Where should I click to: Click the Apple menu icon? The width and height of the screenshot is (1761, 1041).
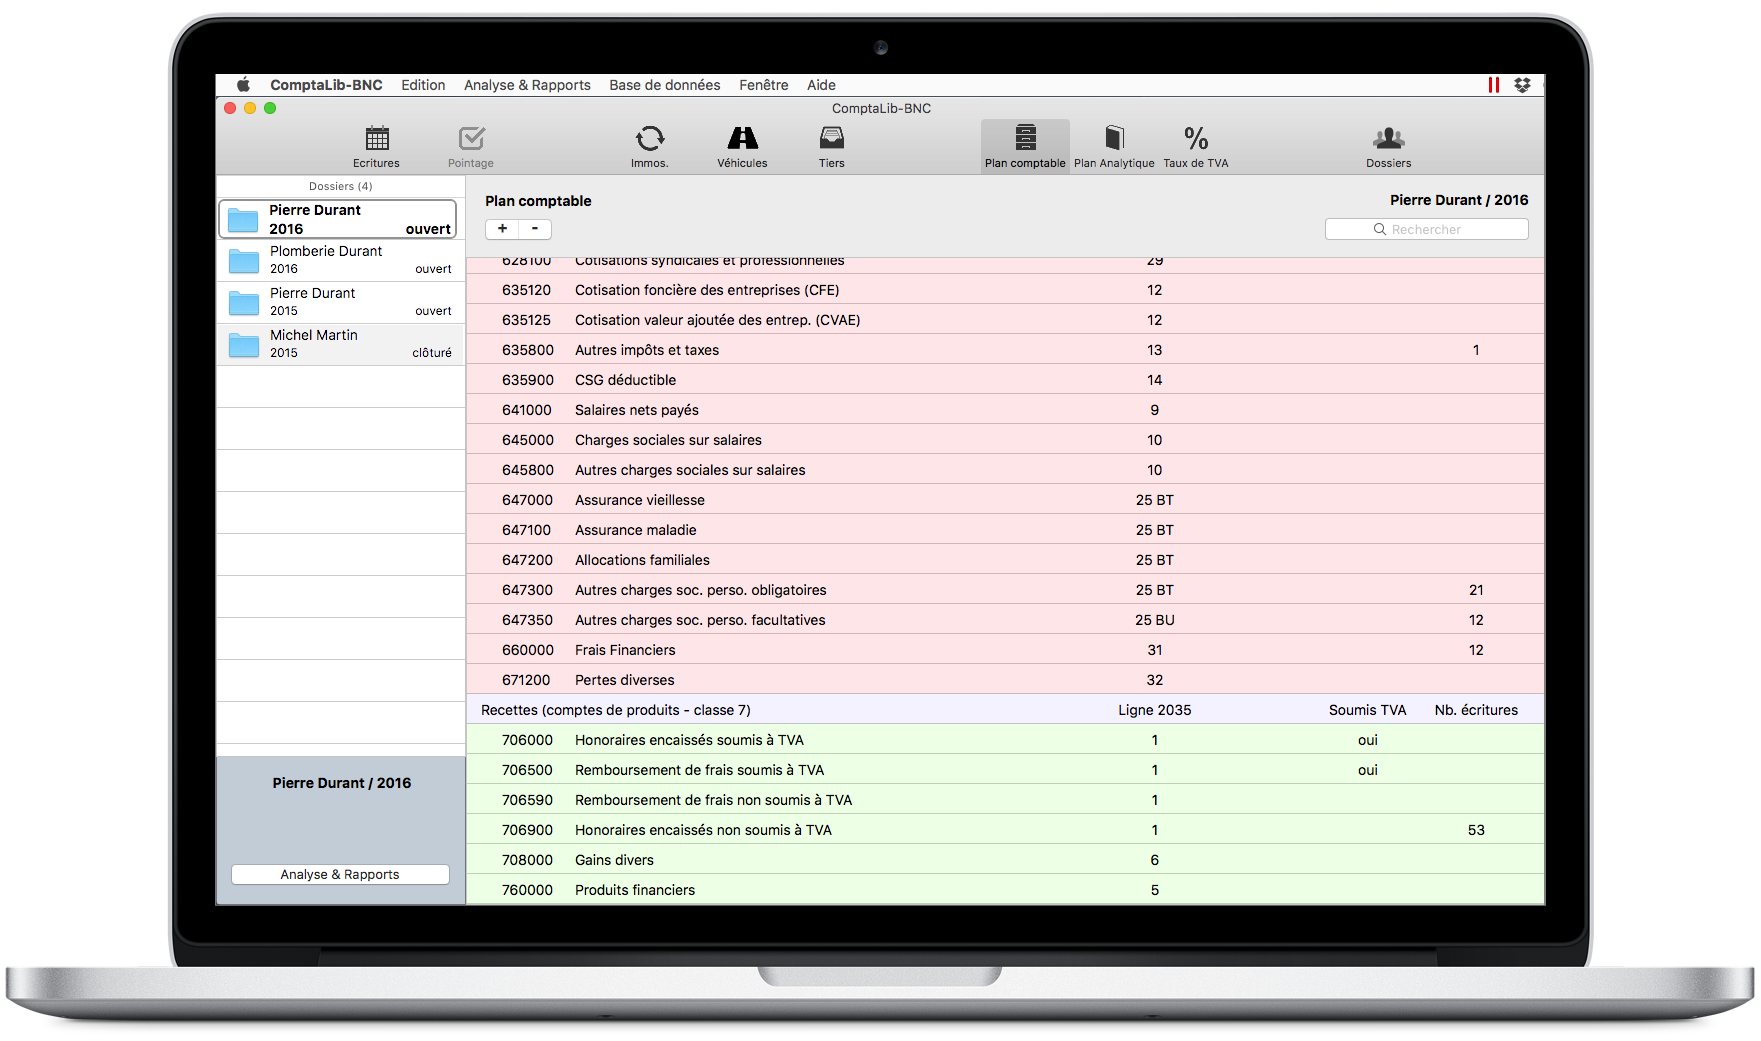click(x=243, y=85)
